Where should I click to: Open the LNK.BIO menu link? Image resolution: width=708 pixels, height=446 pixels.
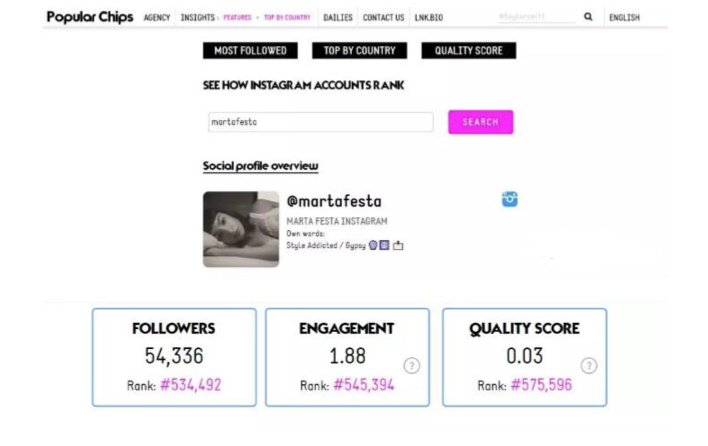pos(429,18)
